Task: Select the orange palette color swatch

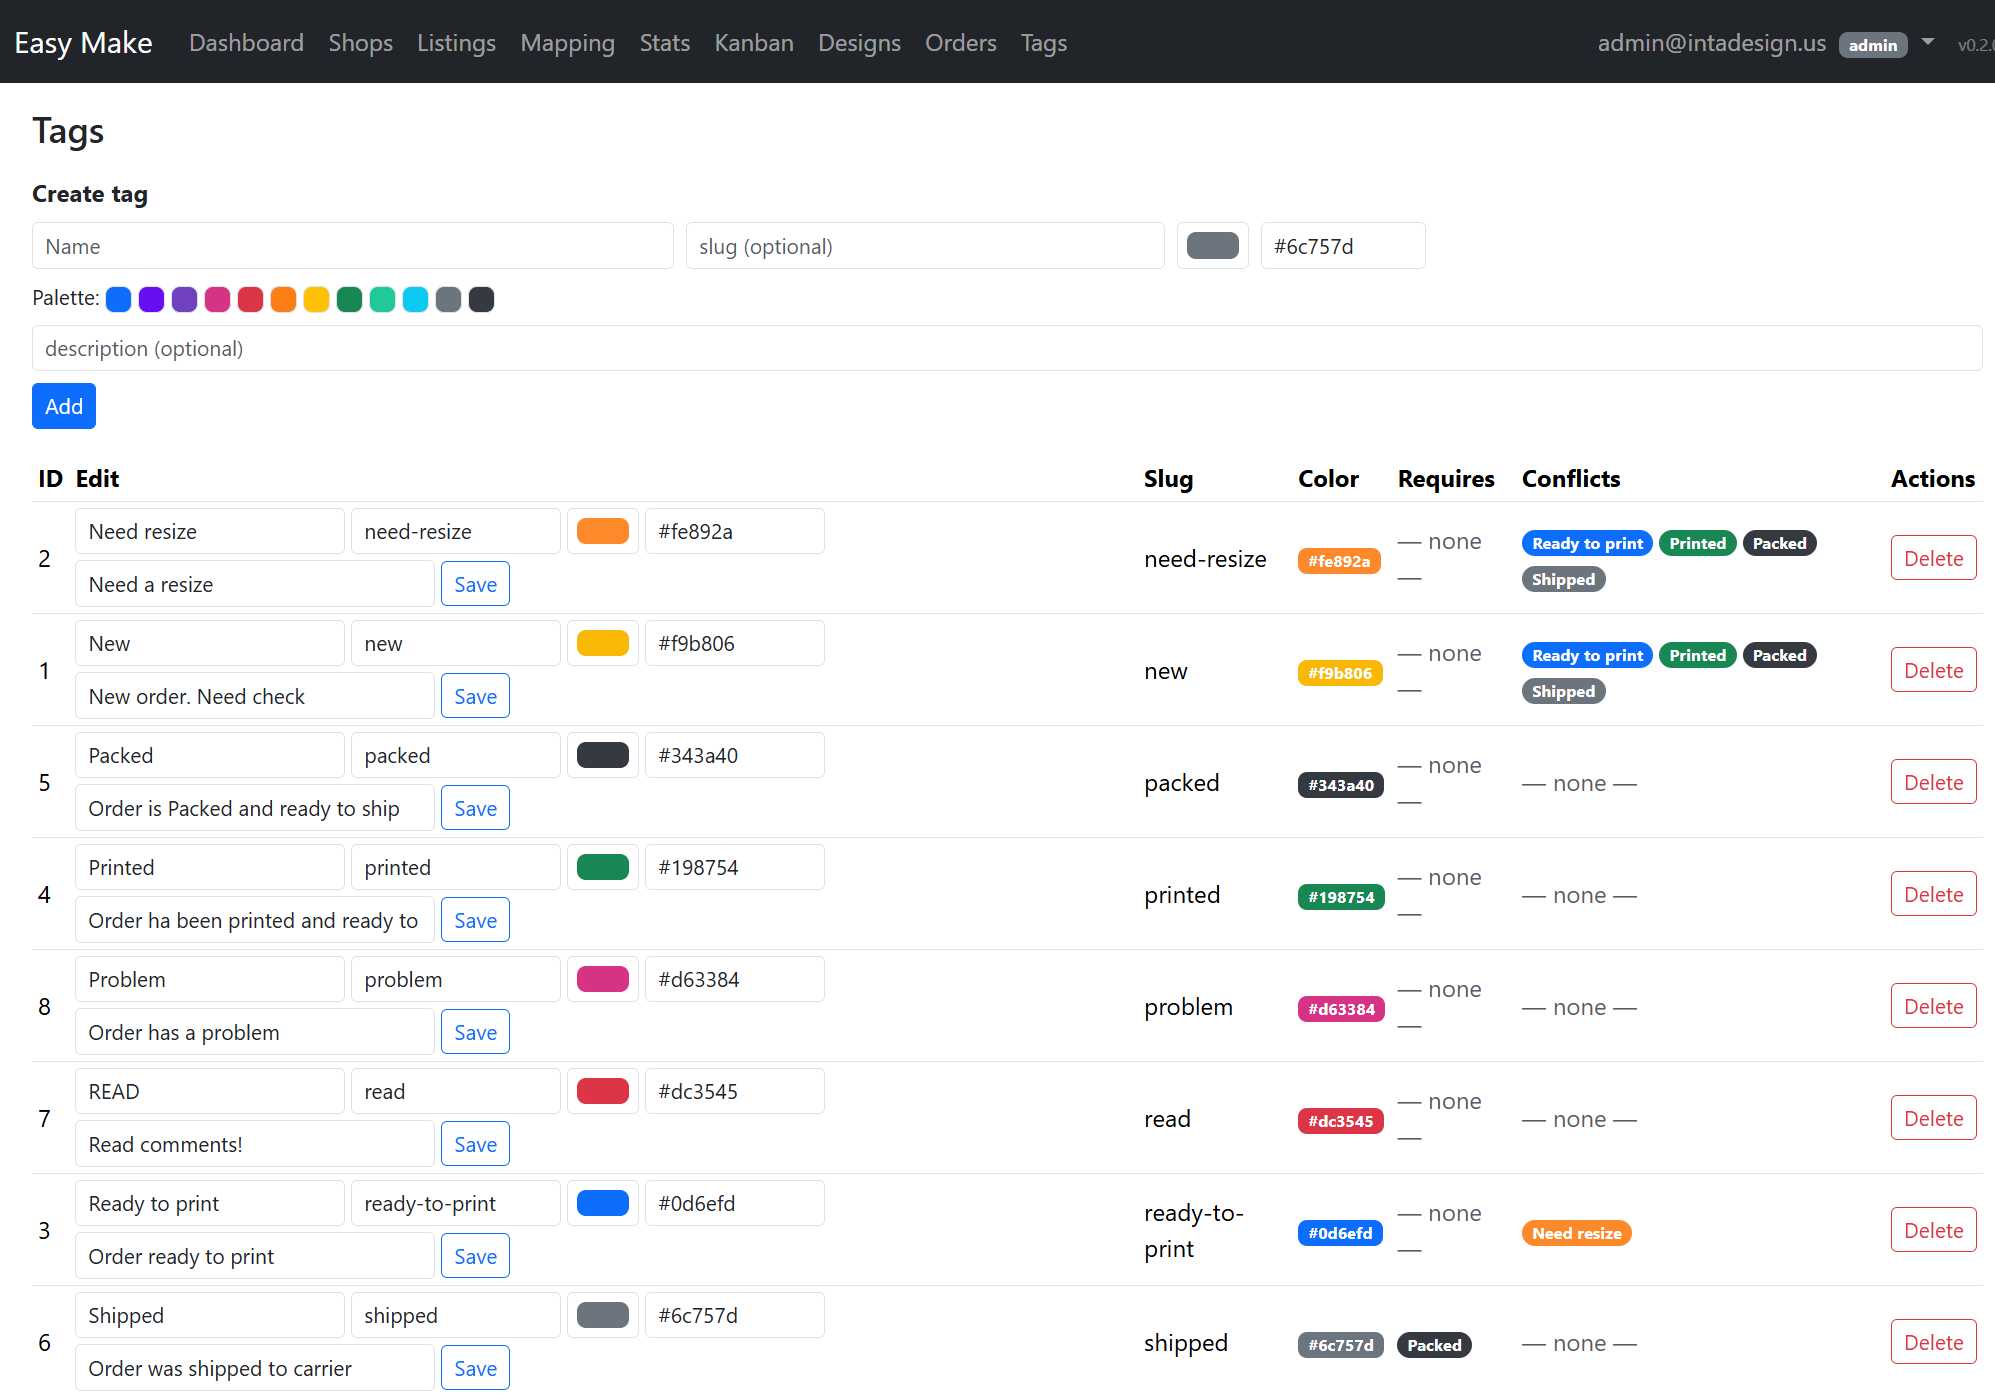Action: (283, 299)
